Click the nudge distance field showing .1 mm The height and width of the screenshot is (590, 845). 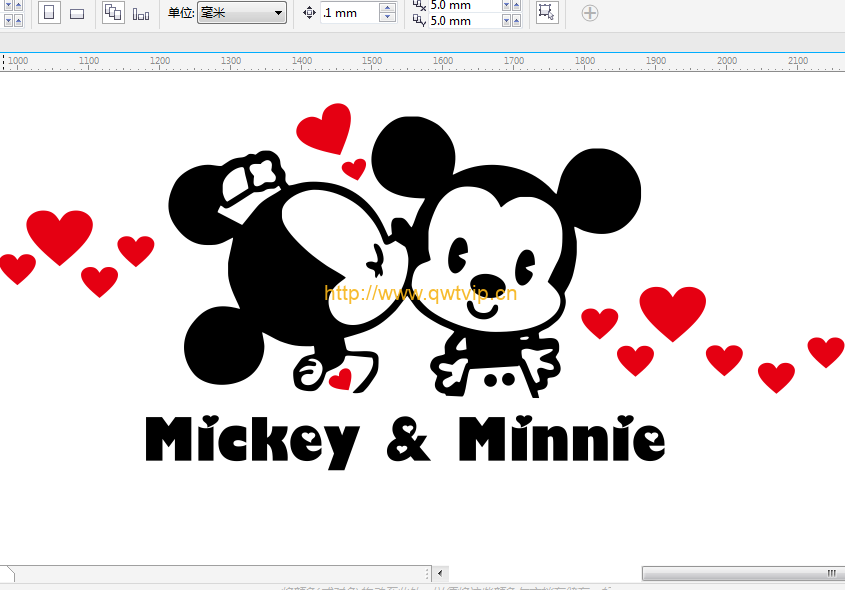(350, 13)
